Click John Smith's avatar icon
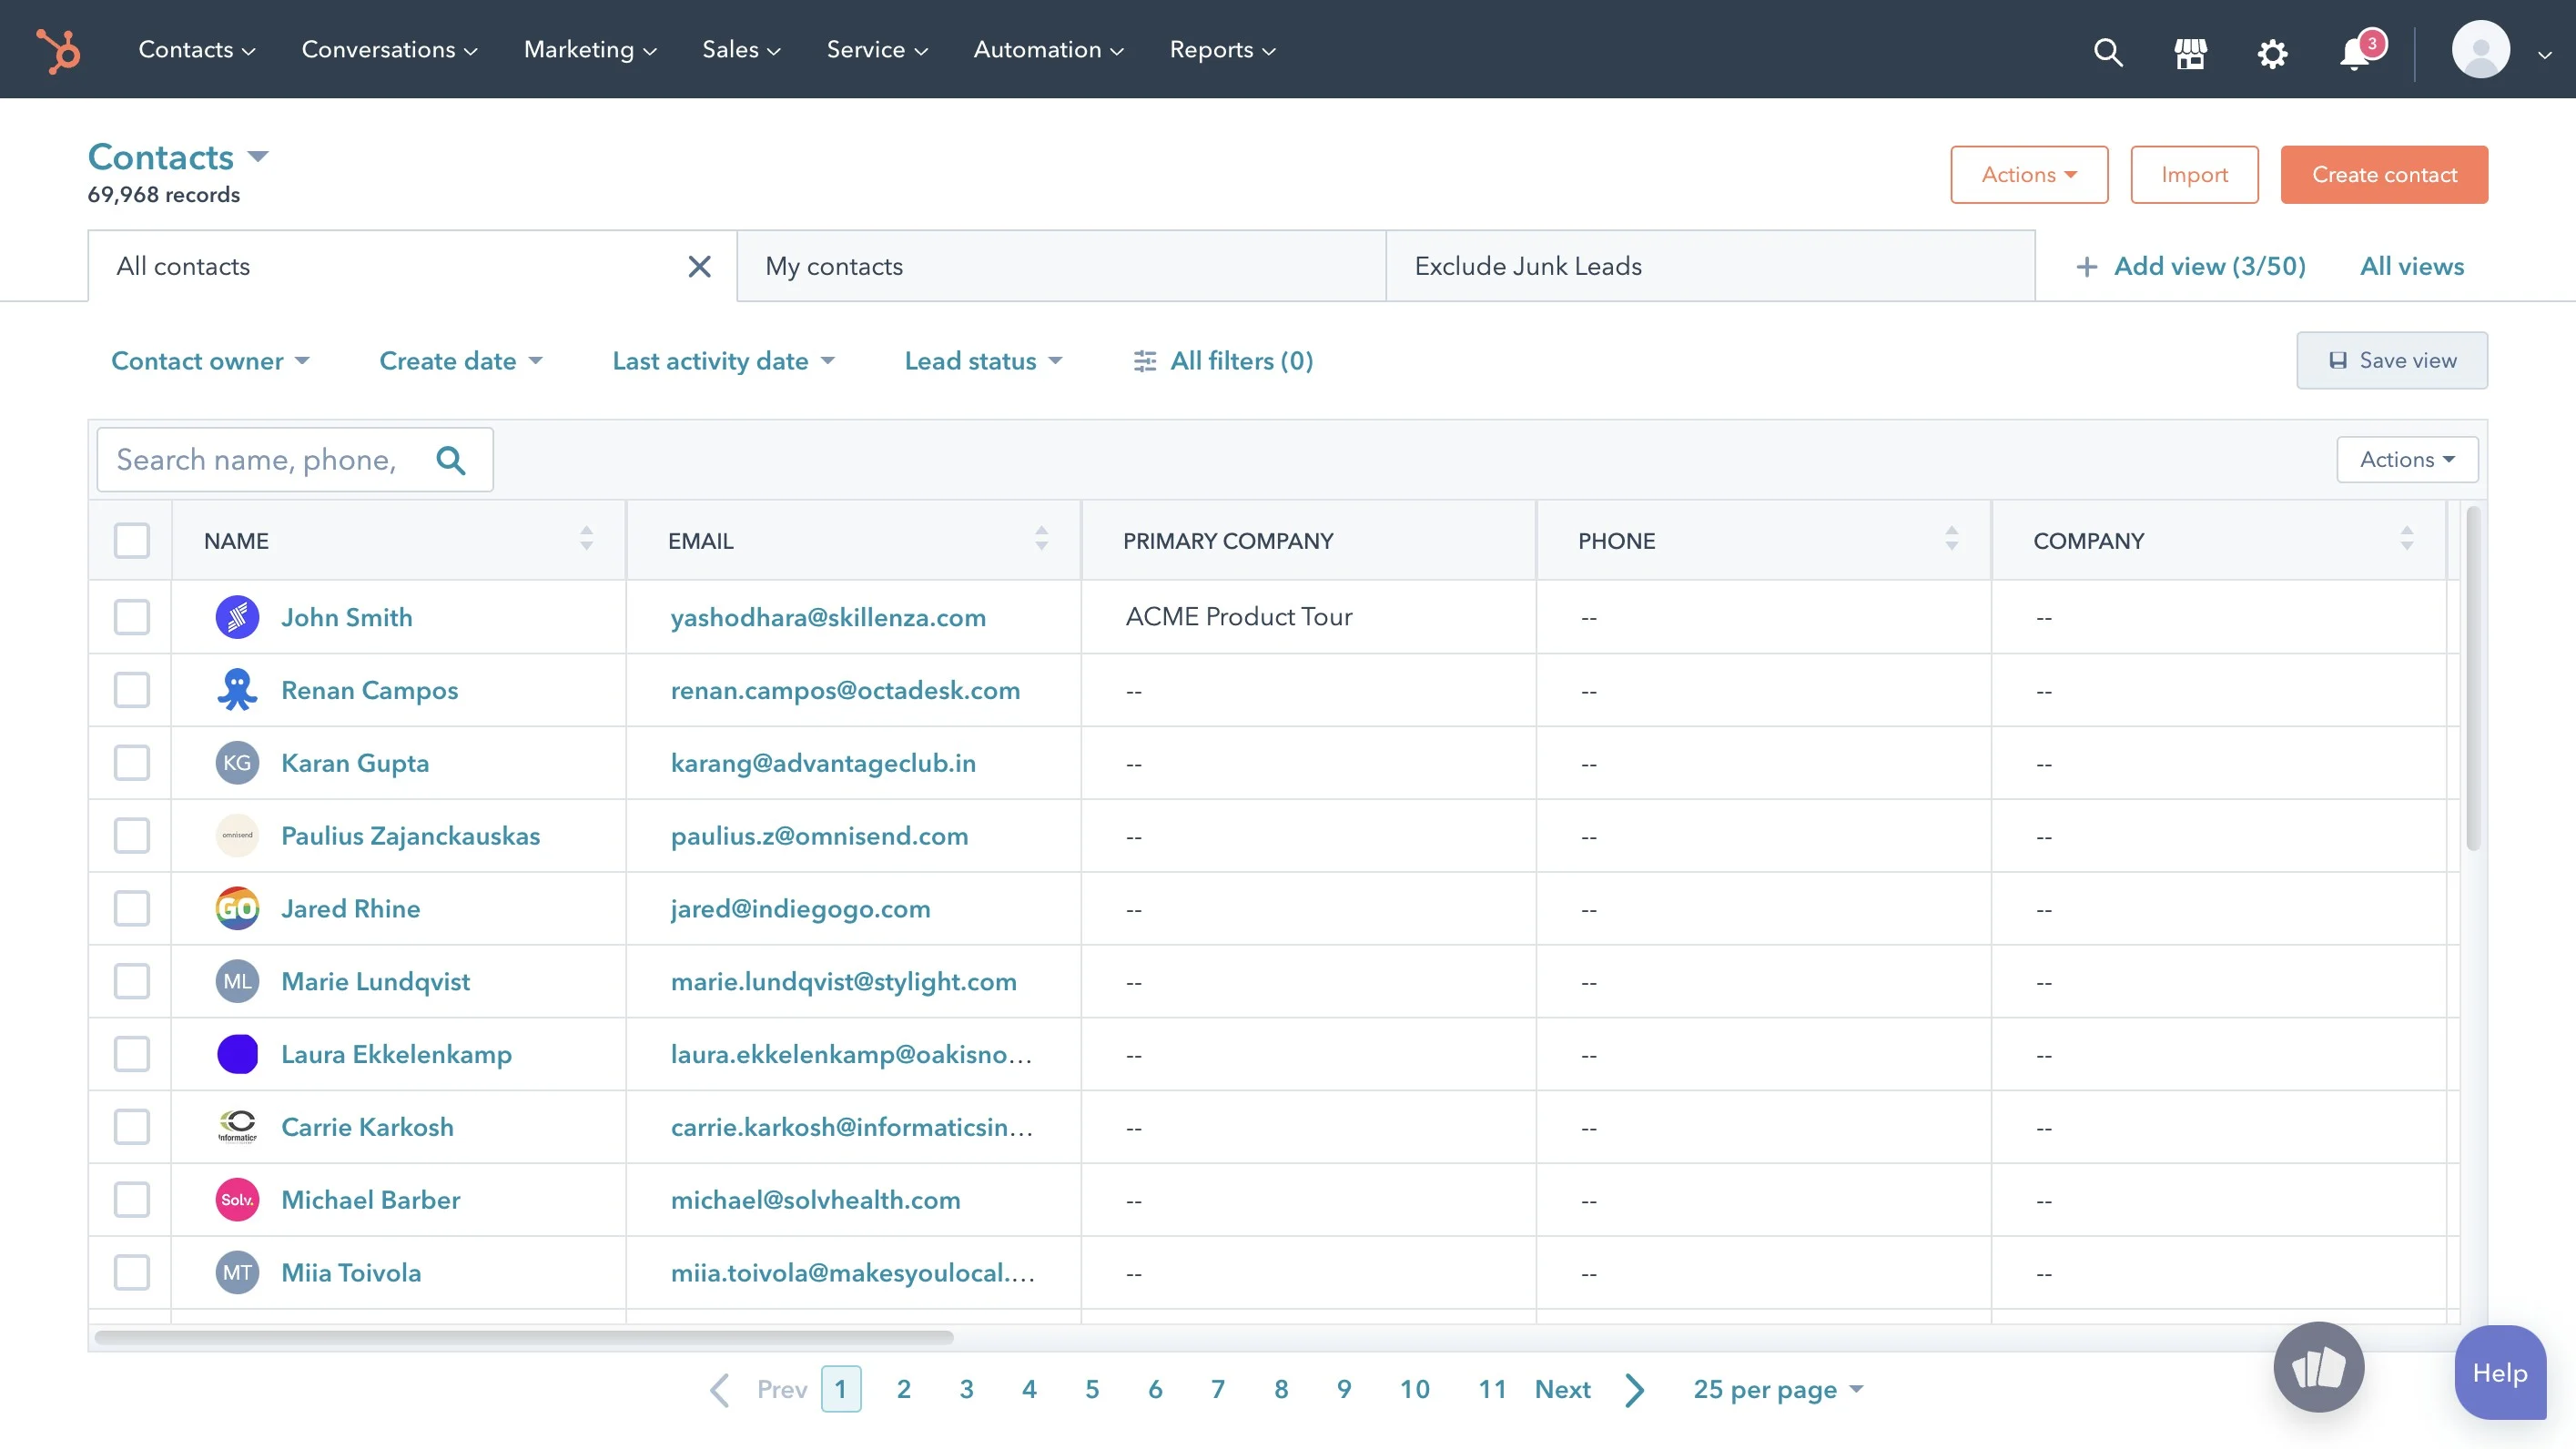This screenshot has height=1449, width=2576. [237, 617]
